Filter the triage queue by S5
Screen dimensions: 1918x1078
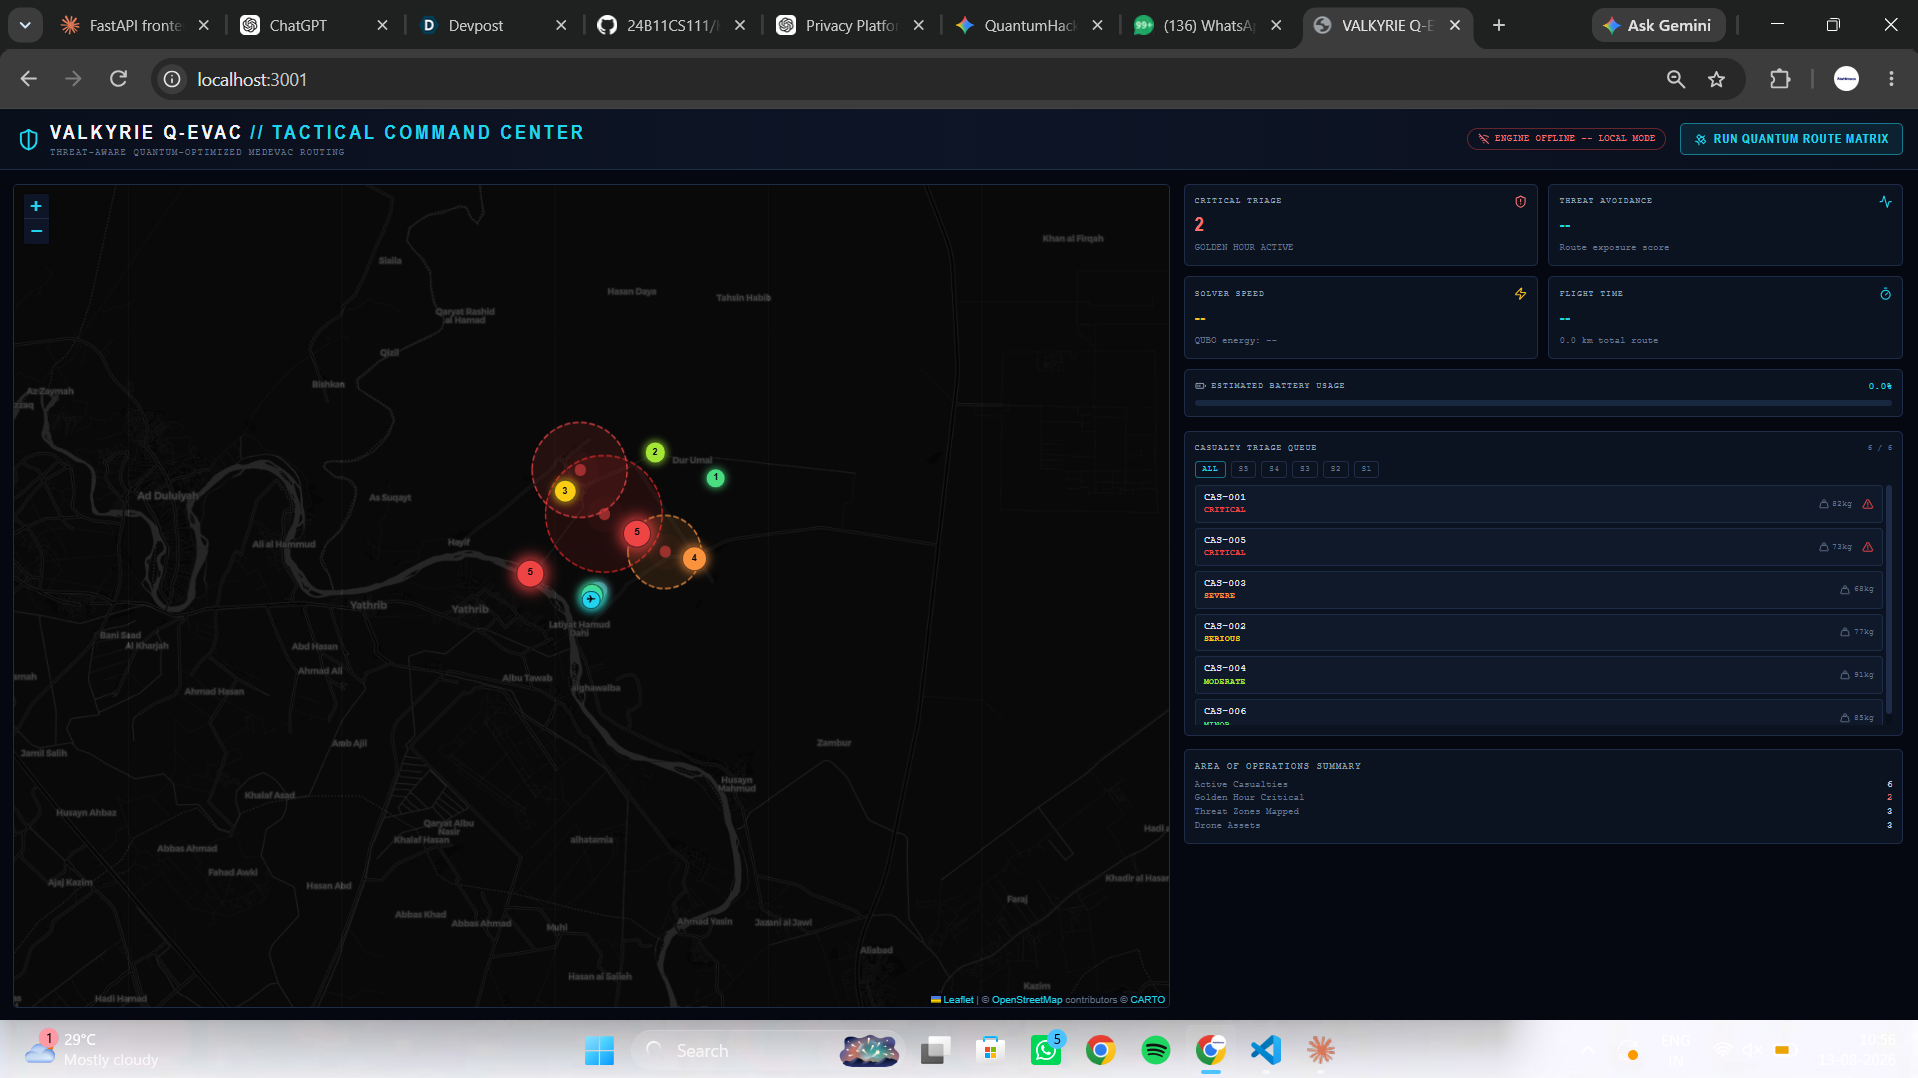[1243, 469]
